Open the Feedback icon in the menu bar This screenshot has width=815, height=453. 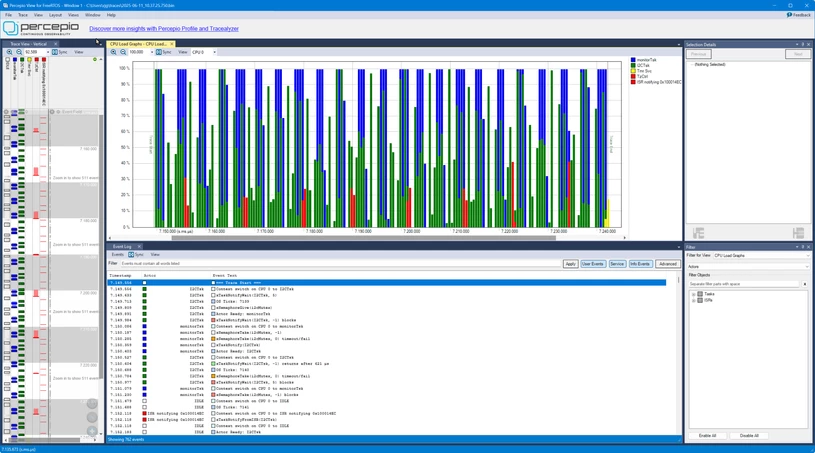point(789,15)
